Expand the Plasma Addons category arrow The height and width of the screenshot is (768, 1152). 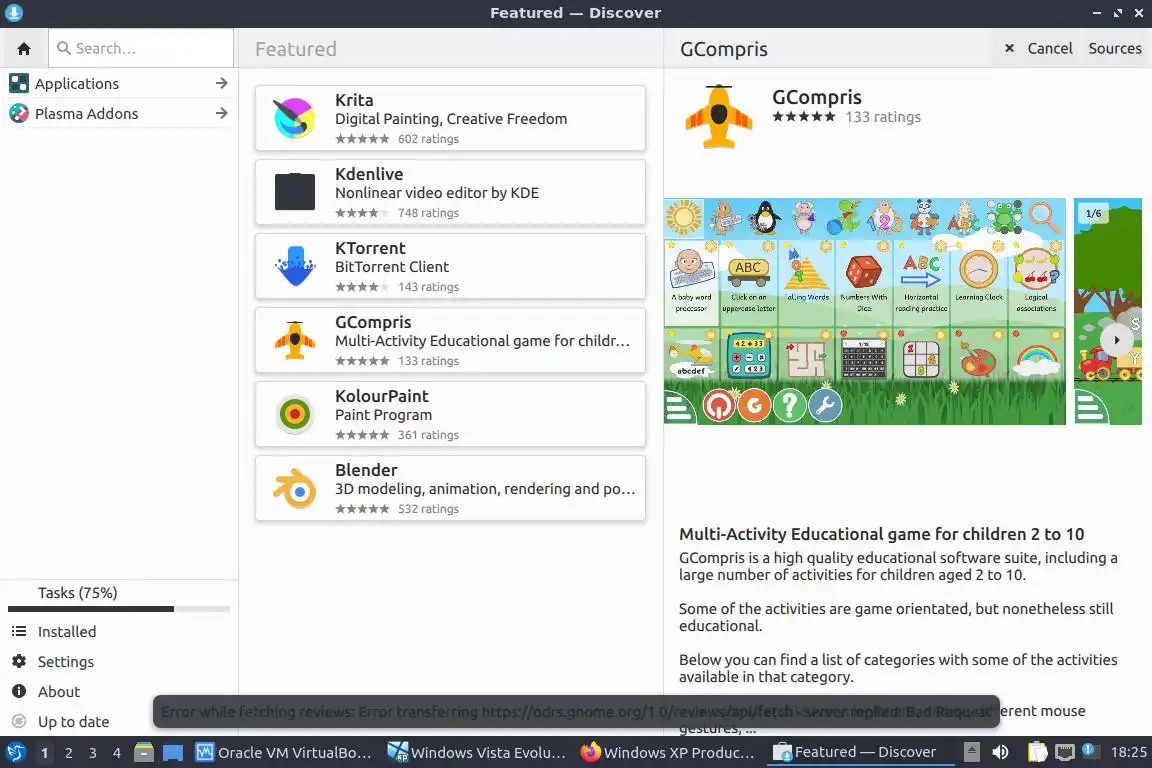tap(221, 113)
